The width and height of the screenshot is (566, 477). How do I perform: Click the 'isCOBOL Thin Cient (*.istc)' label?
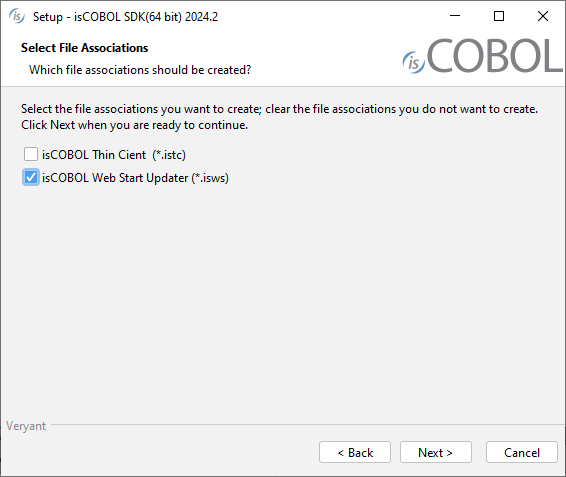coord(114,155)
